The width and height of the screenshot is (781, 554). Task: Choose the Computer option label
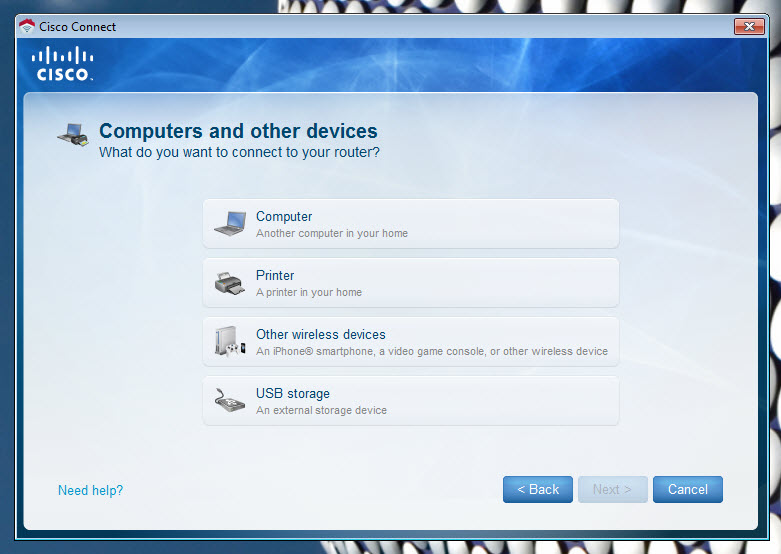point(284,217)
